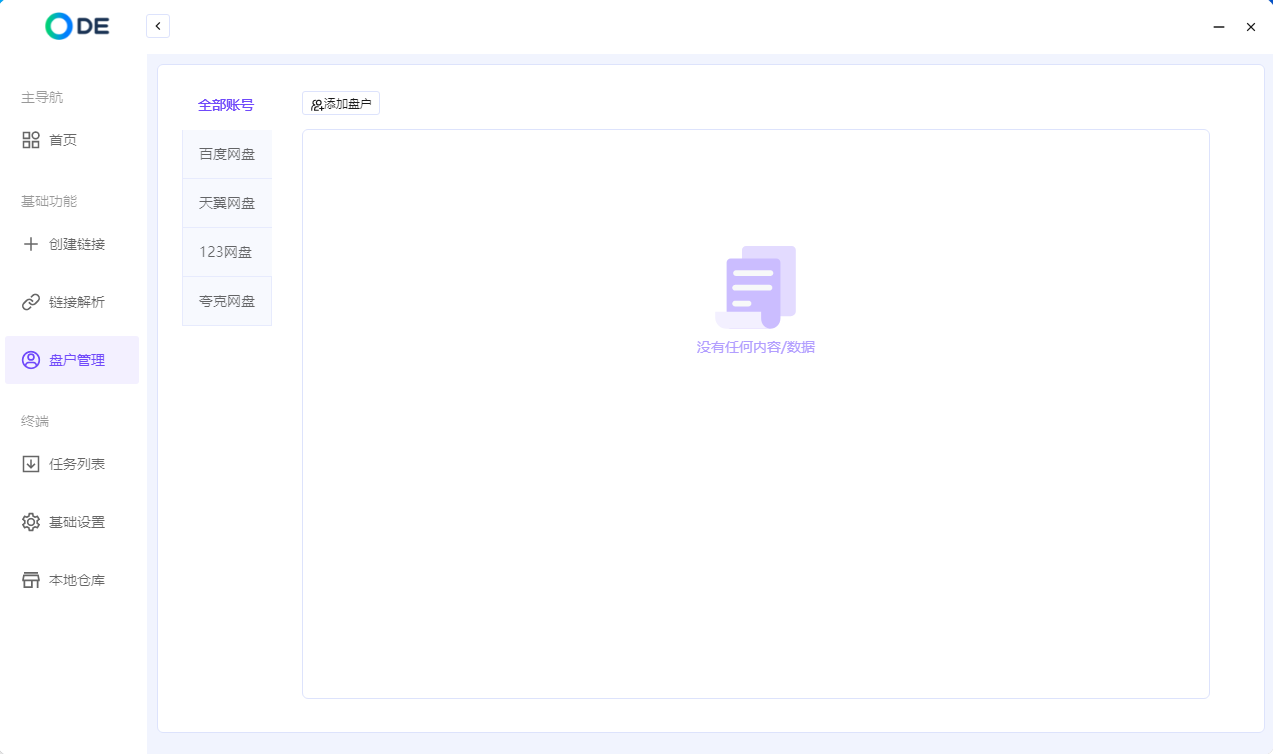Choose the 123网盘 tab
The width and height of the screenshot is (1273, 754).
[227, 252]
